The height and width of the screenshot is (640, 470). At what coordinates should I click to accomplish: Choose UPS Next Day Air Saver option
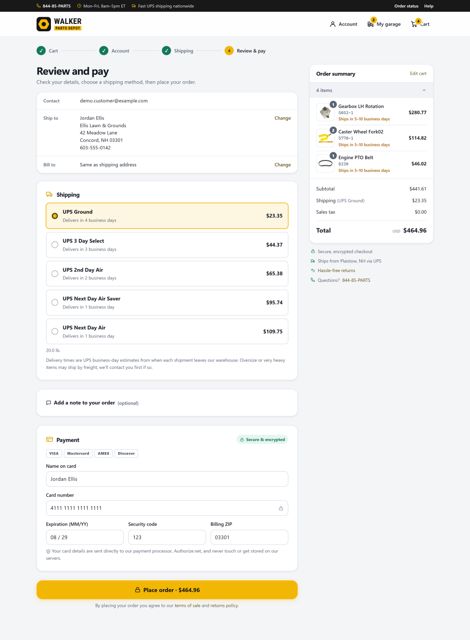(167, 302)
